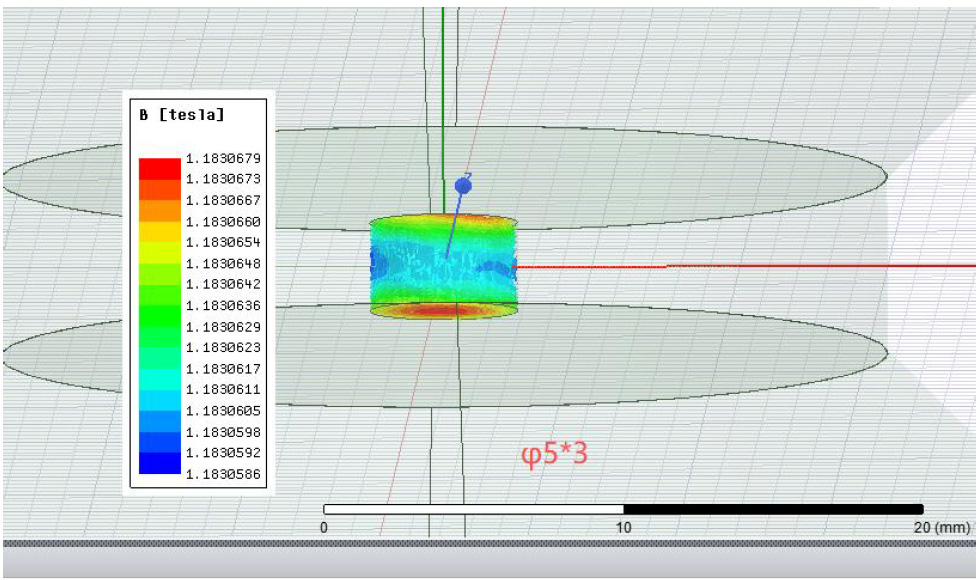The image size is (980, 580).
Task: Click the white half of scale bar
Action: (474, 509)
